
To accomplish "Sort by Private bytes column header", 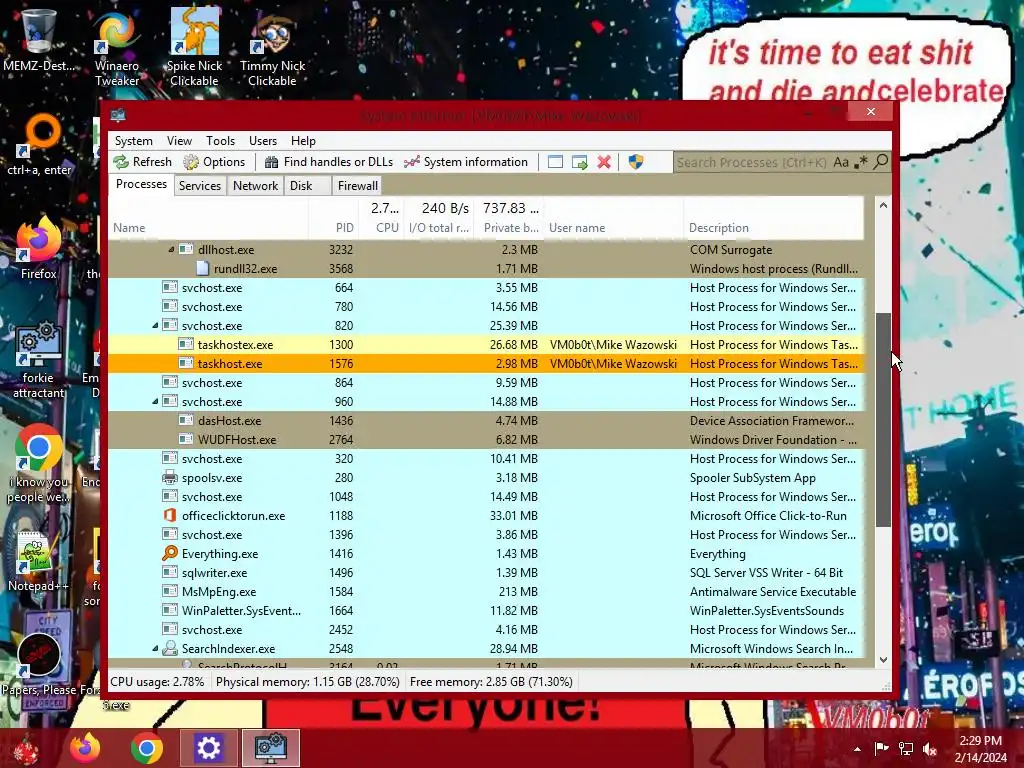I will coord(509,219).
